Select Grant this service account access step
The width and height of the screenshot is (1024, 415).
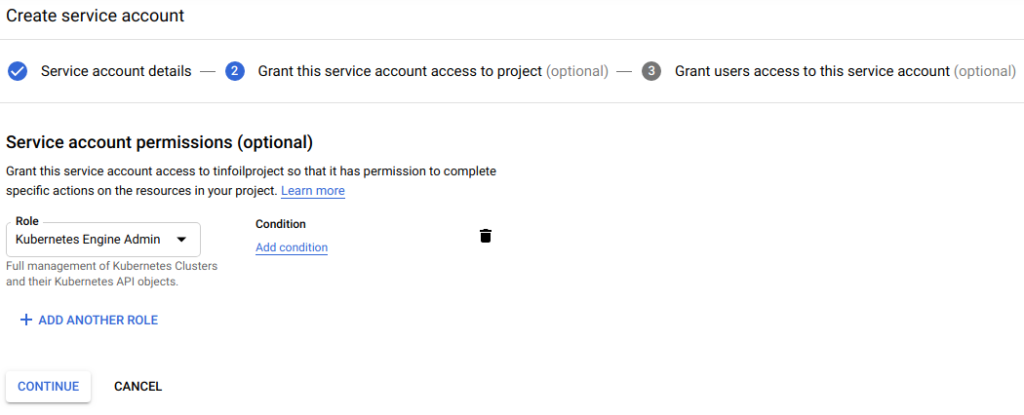(x=400, y=71)
